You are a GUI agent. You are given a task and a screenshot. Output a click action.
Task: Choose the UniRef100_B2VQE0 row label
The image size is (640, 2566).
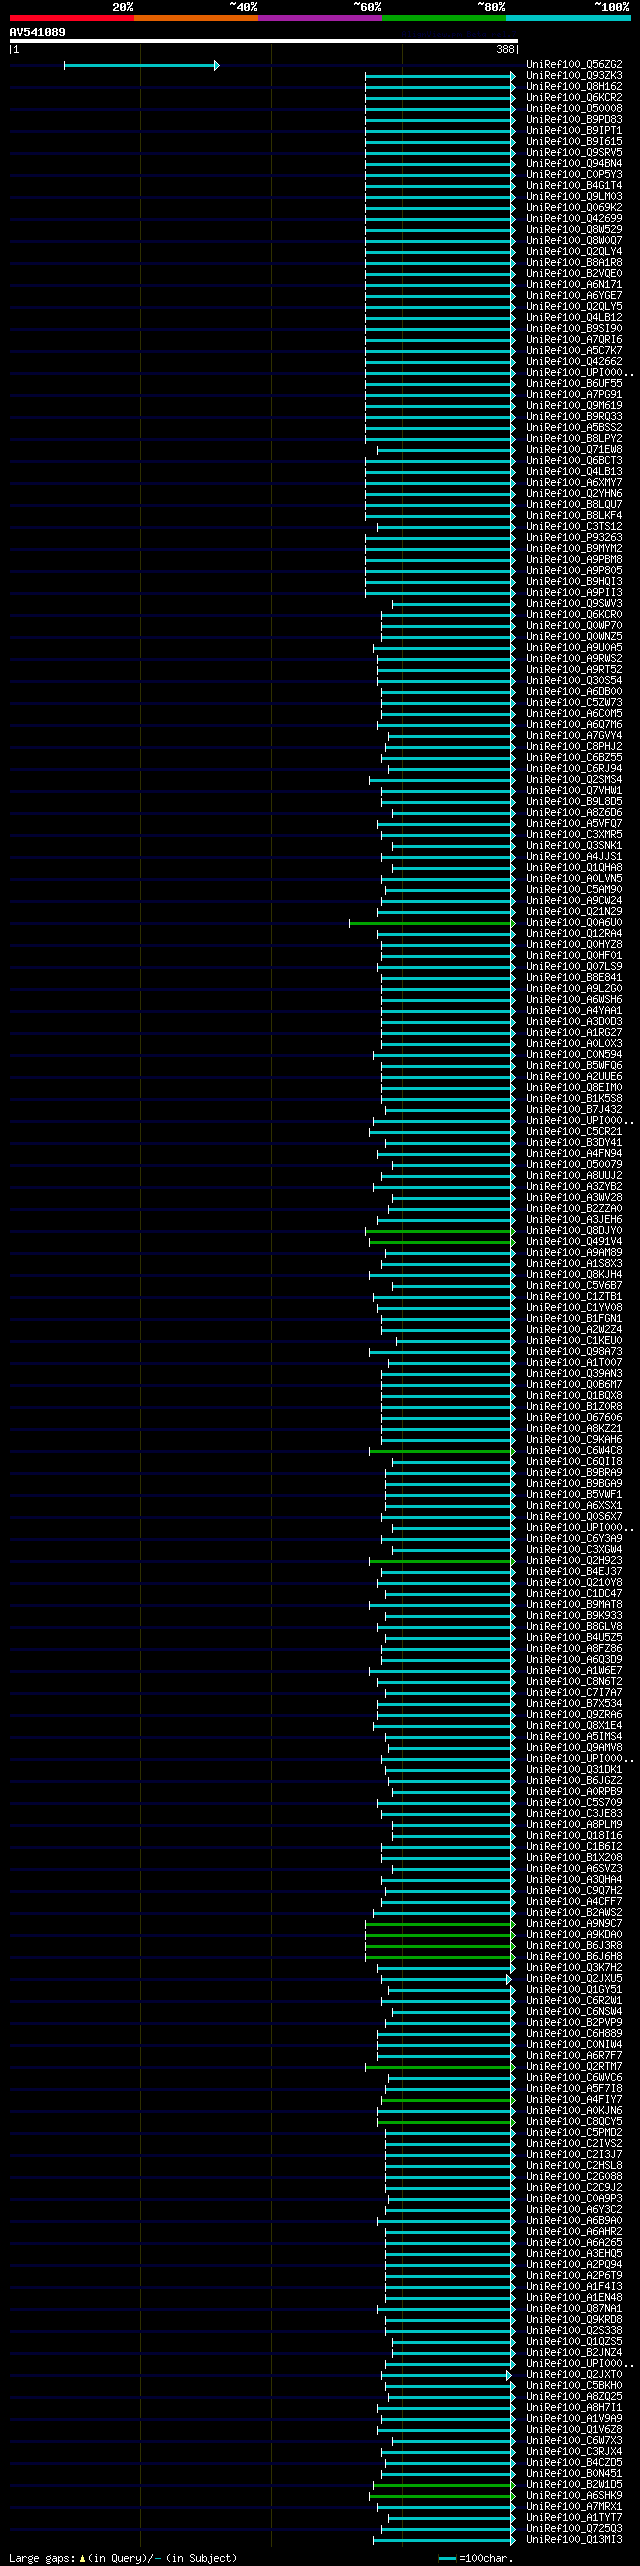pos(574,274)
